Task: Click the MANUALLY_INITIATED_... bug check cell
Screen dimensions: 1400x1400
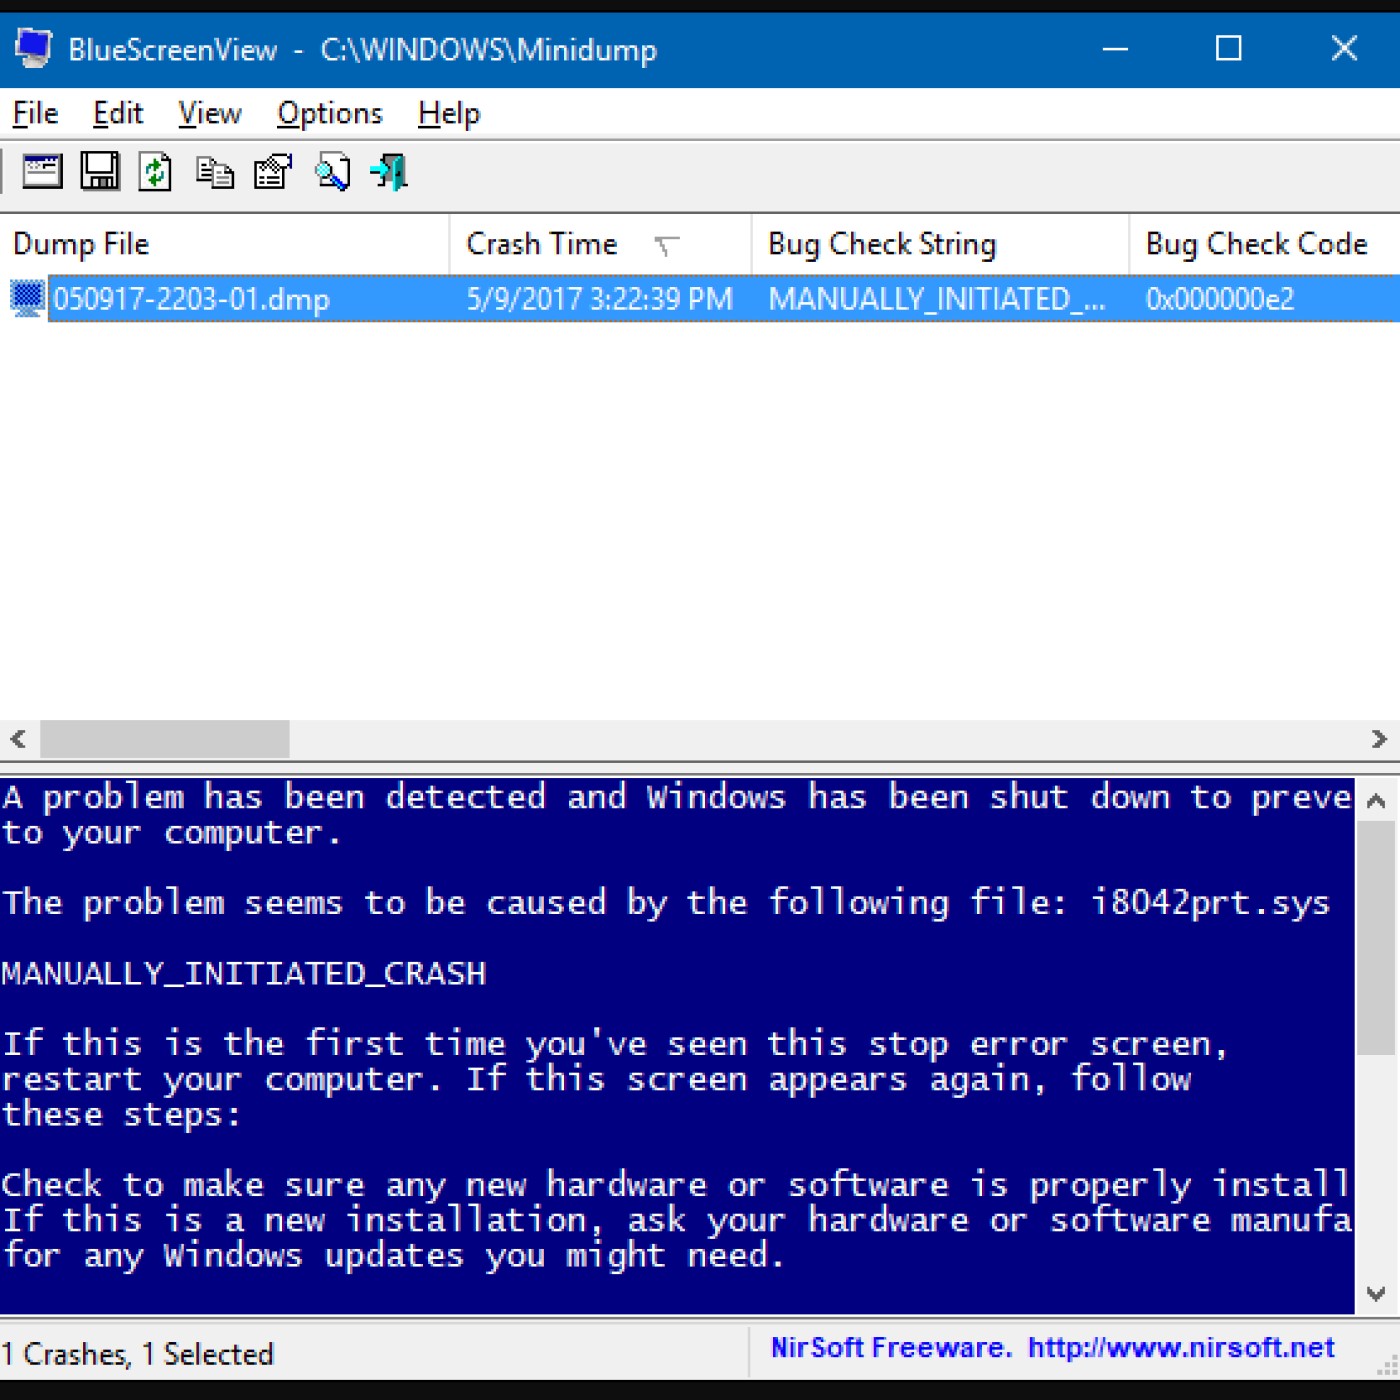Action: 937,299
